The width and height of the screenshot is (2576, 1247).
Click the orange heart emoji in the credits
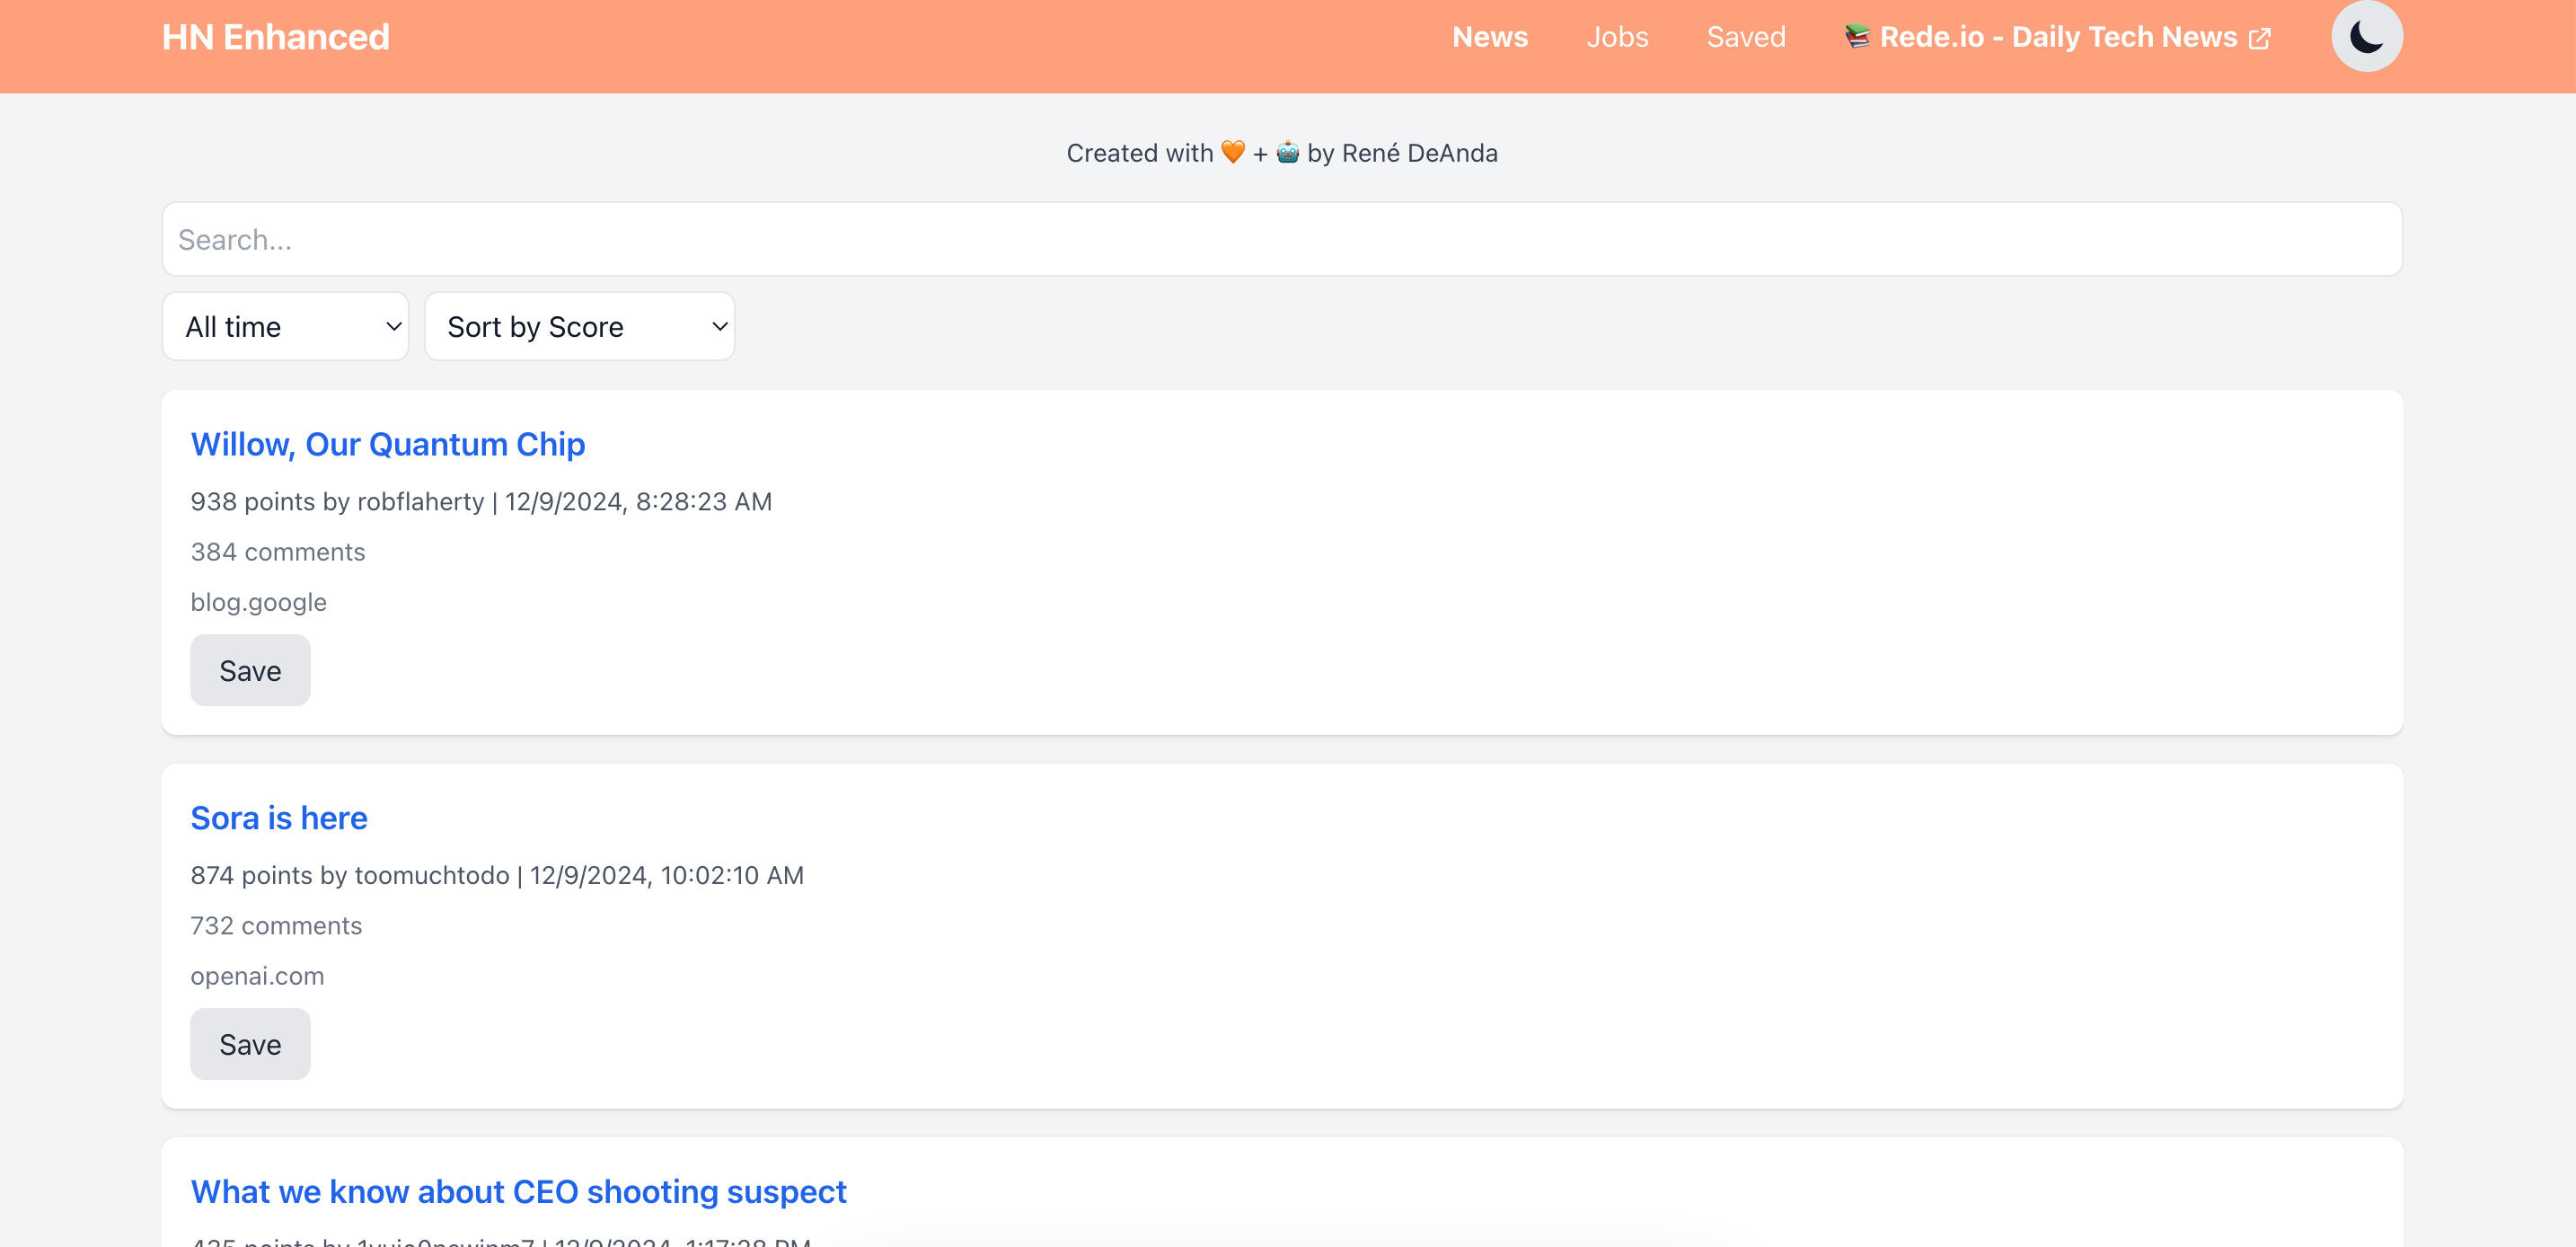pyautogui.click(x=1233, y=152)
